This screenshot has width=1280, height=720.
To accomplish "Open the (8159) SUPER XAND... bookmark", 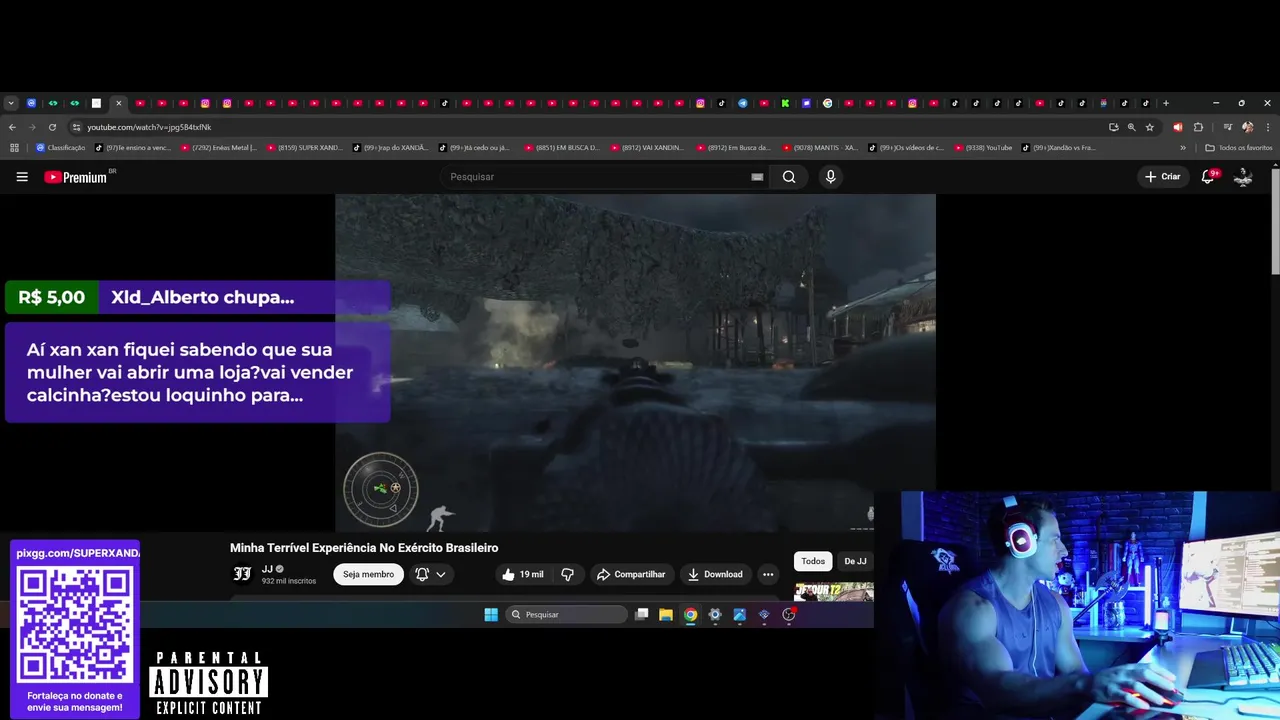I will (304, 148).
